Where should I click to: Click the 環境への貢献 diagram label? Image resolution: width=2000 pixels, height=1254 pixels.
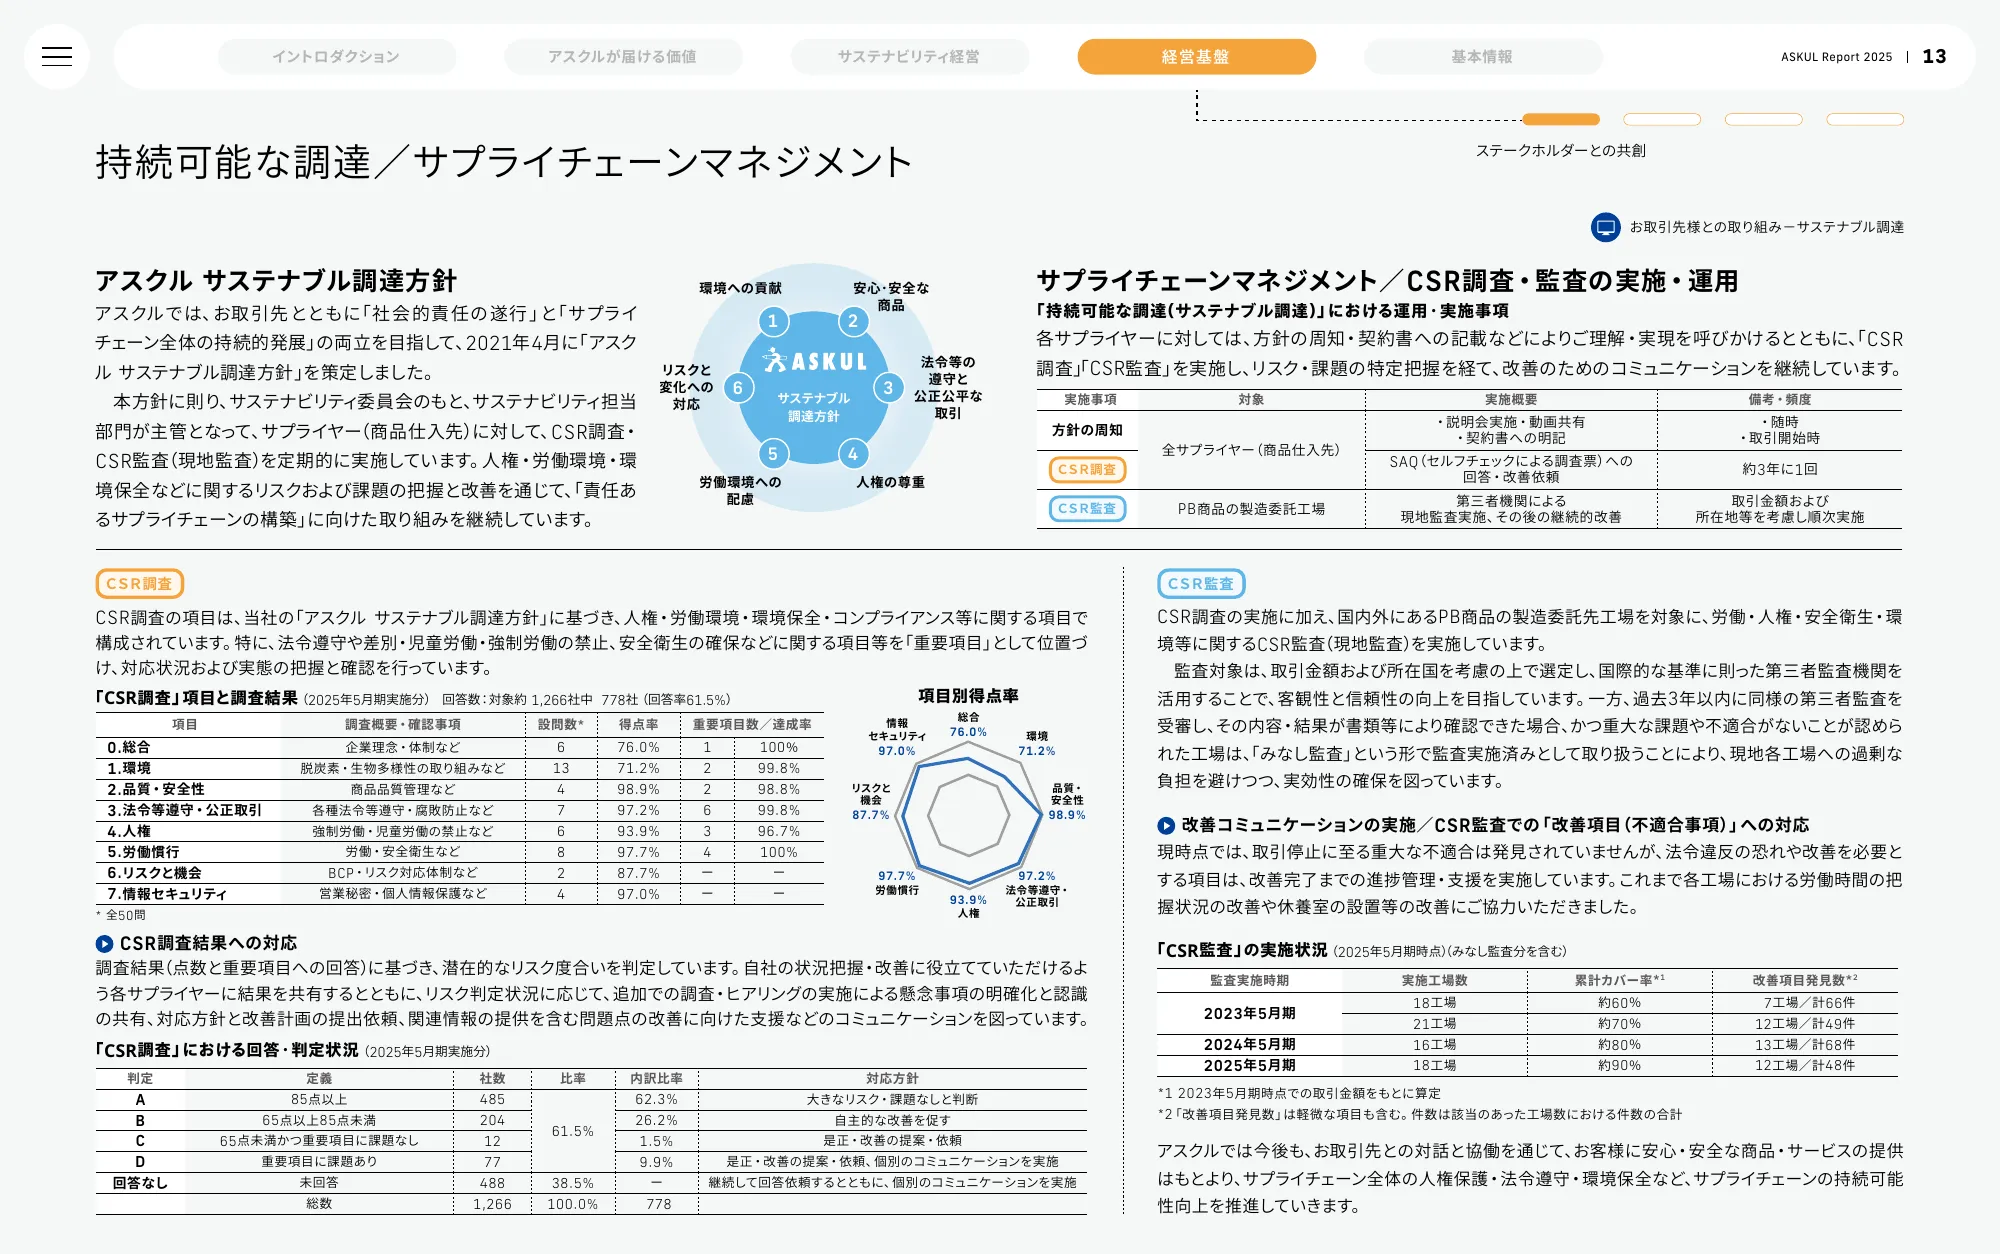[x=740, y=288]
